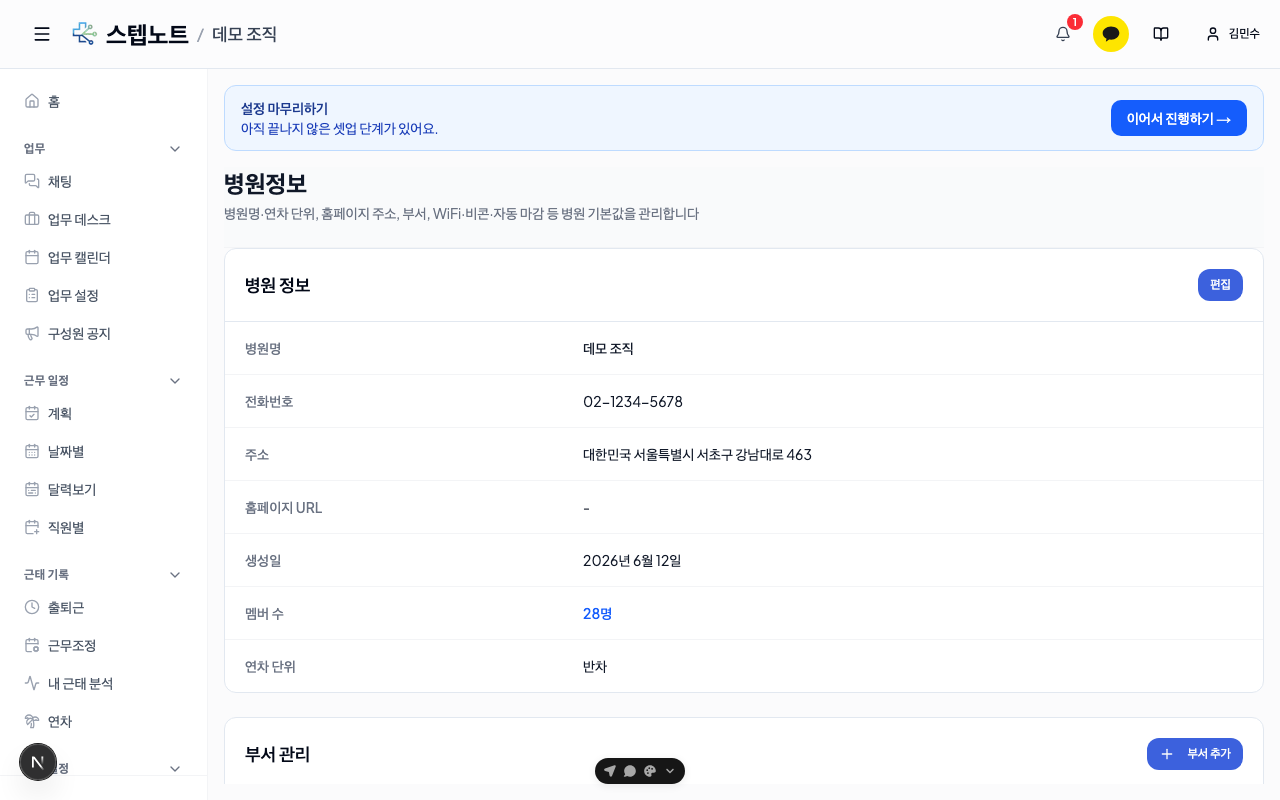Open 달력보기 in the sidebar
Viewport: 1280px width, 800px height.
(x=104, y=489)
